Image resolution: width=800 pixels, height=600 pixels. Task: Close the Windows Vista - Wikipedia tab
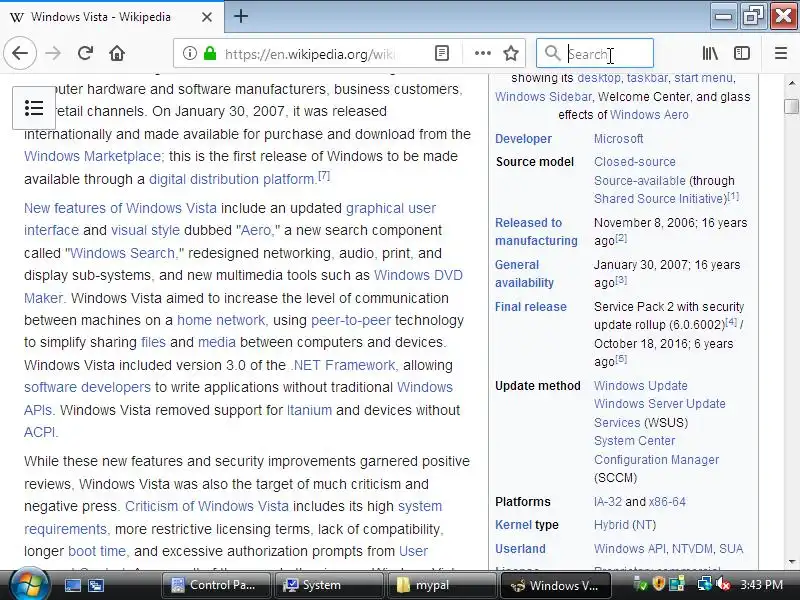click(207, 17)
